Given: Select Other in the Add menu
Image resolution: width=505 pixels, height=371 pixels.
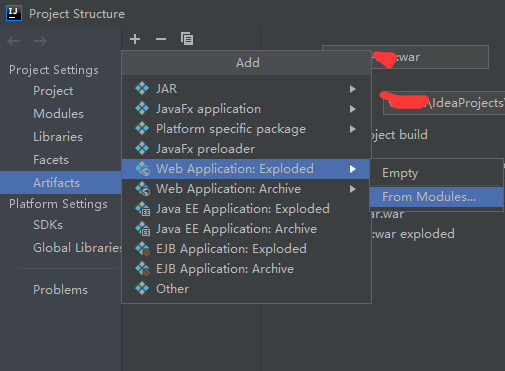Looking at the screenshot, I should coord(246,289).
